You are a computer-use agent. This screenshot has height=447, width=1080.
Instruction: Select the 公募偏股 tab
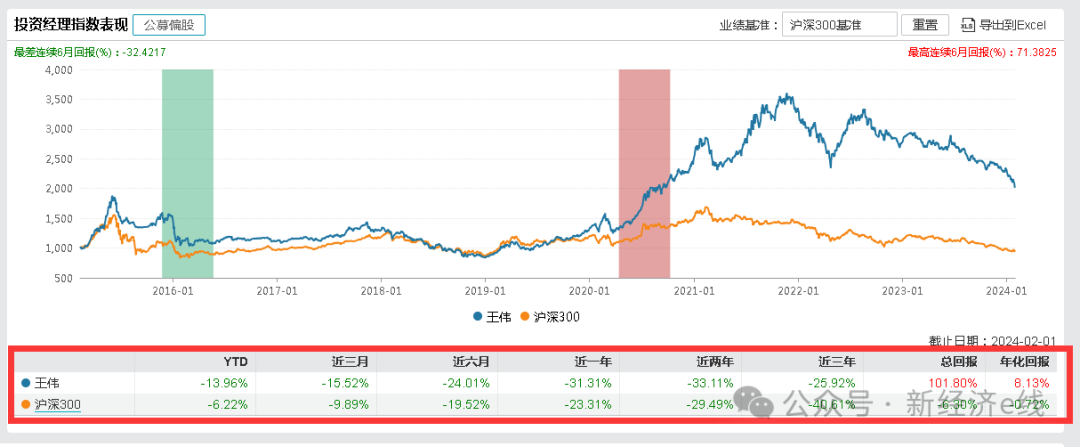pos(168,25)
